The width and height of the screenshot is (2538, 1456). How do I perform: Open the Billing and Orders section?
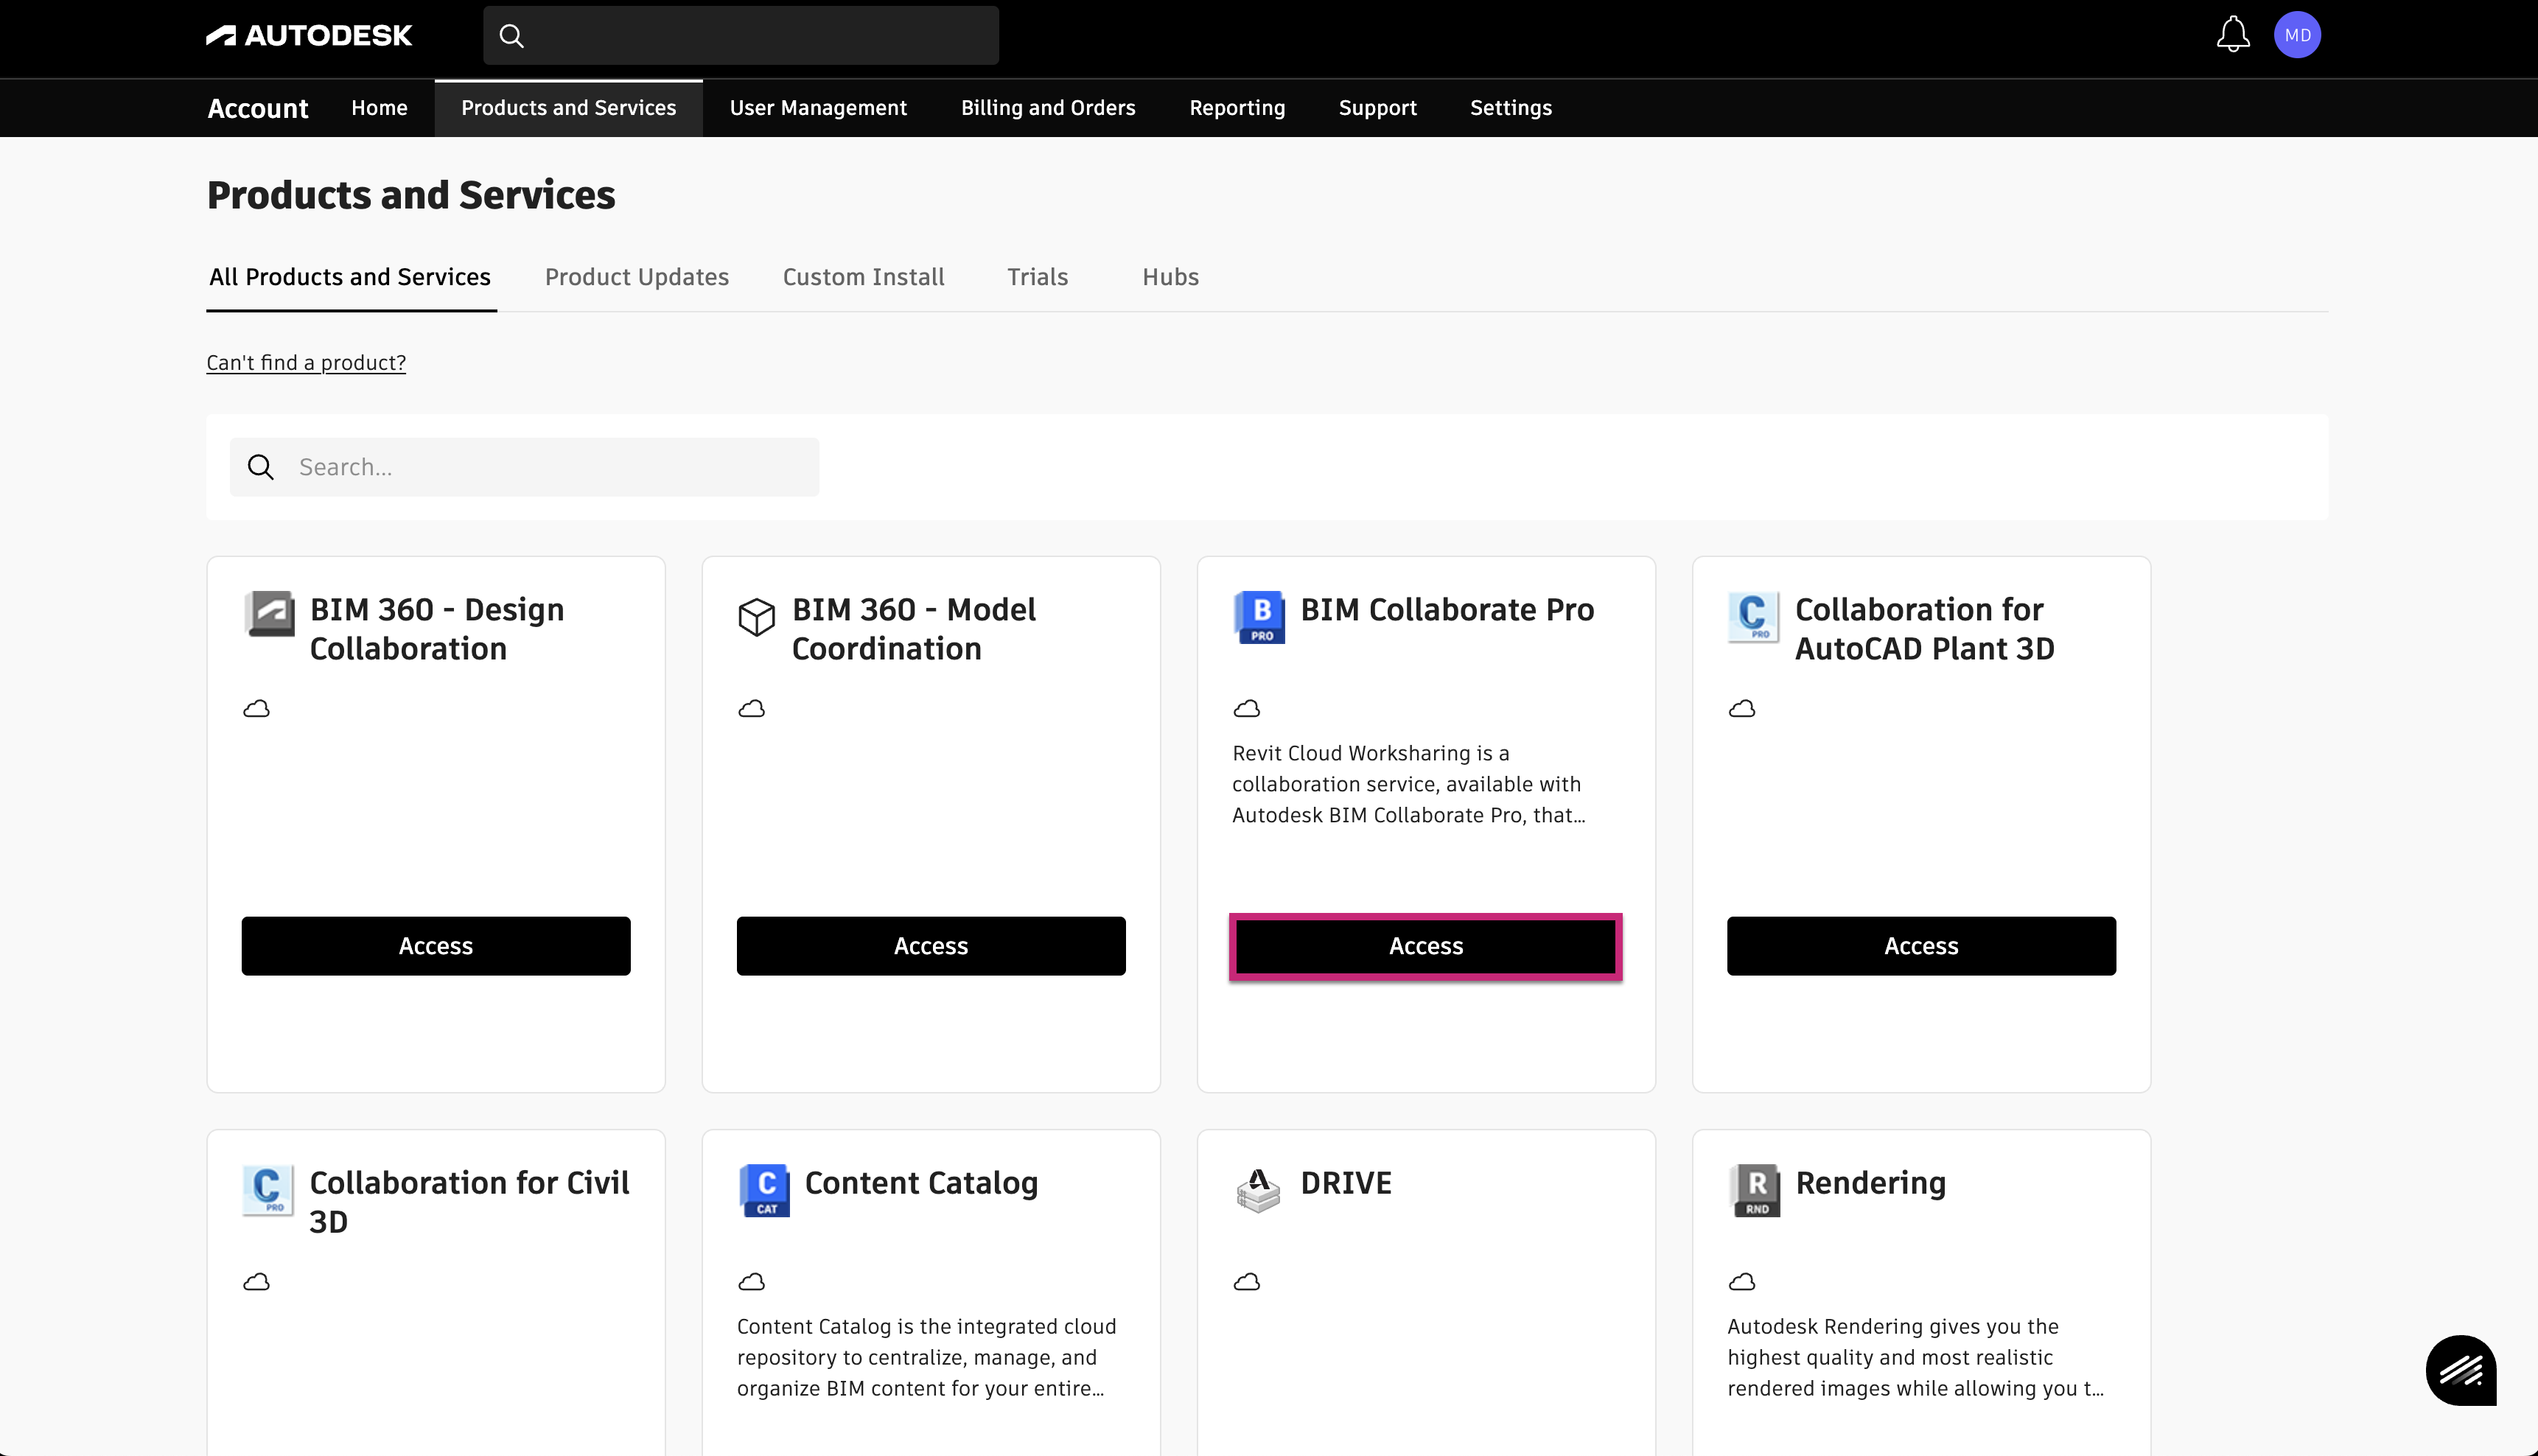(1047, 107)
